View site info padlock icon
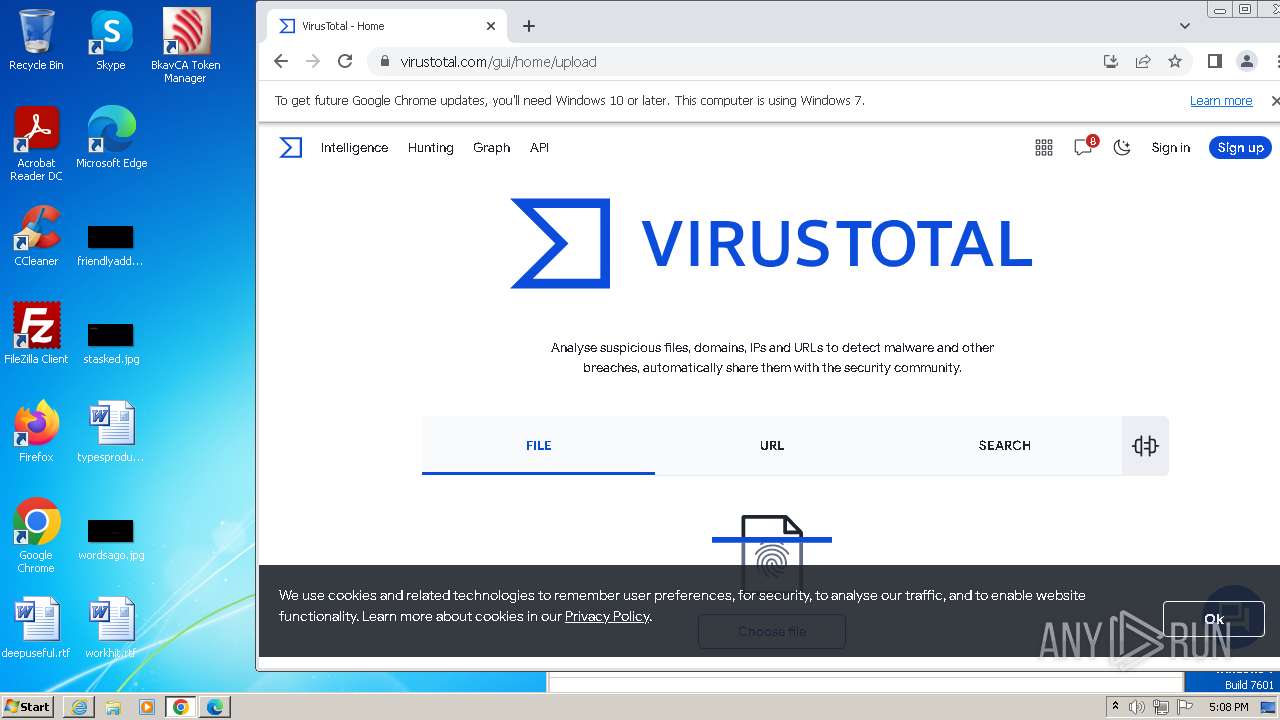Screen dimensions: 1280x720 (x=384, y=61)
